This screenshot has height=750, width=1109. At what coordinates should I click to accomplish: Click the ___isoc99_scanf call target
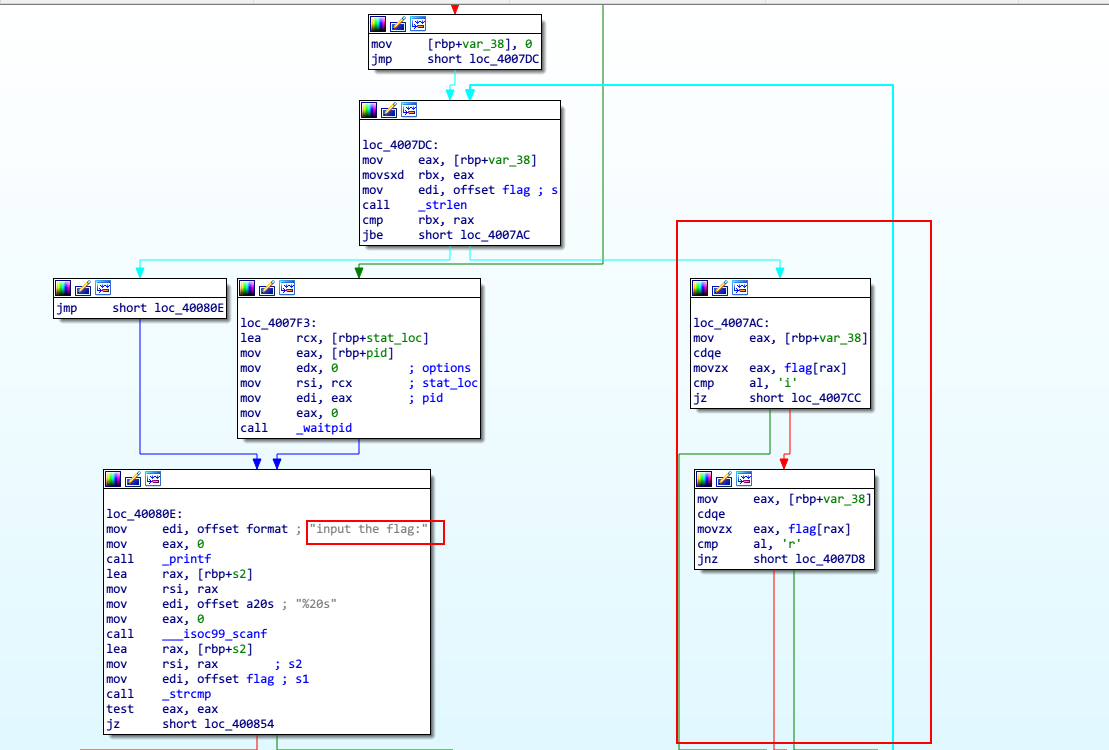tap(214, 634)
